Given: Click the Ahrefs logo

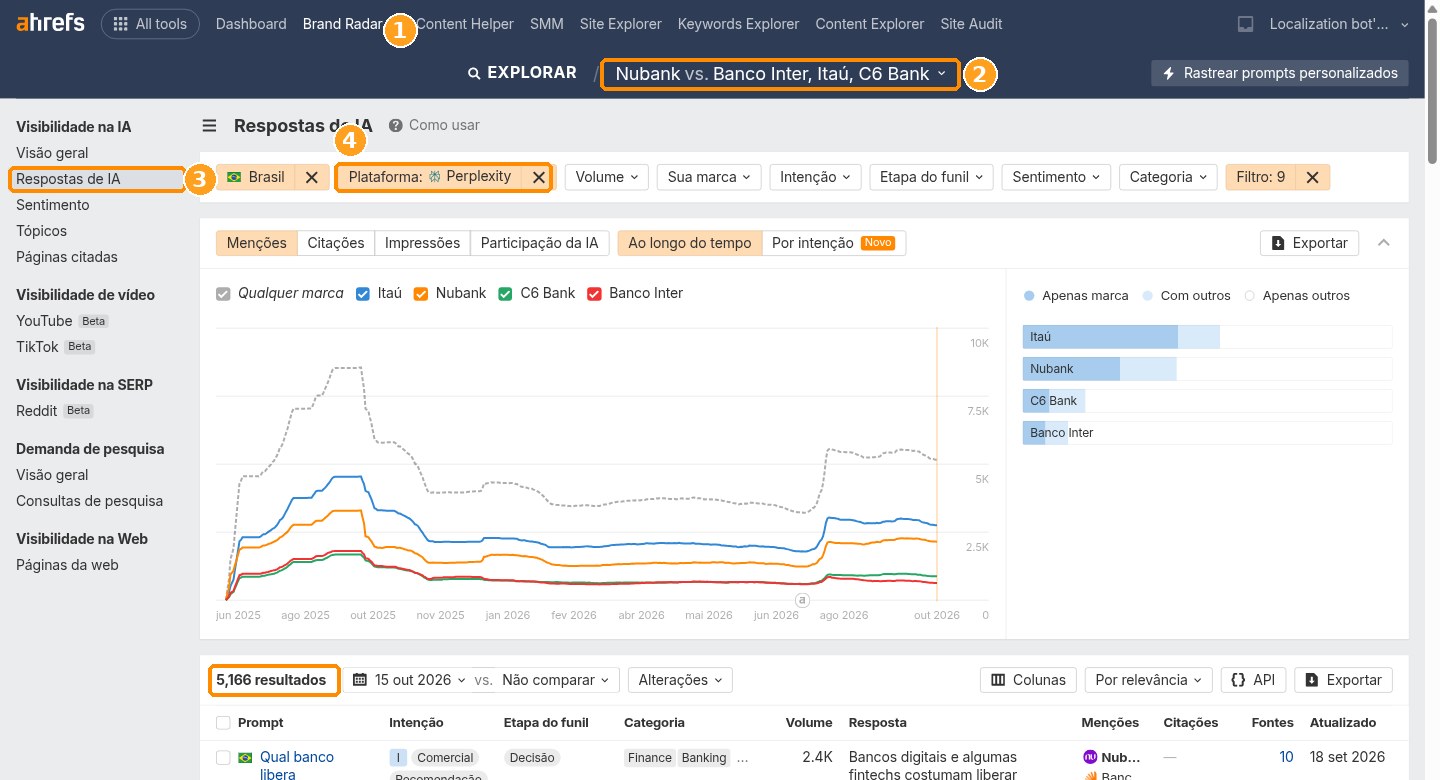Looking at the screenshot, I should [50, 24].
